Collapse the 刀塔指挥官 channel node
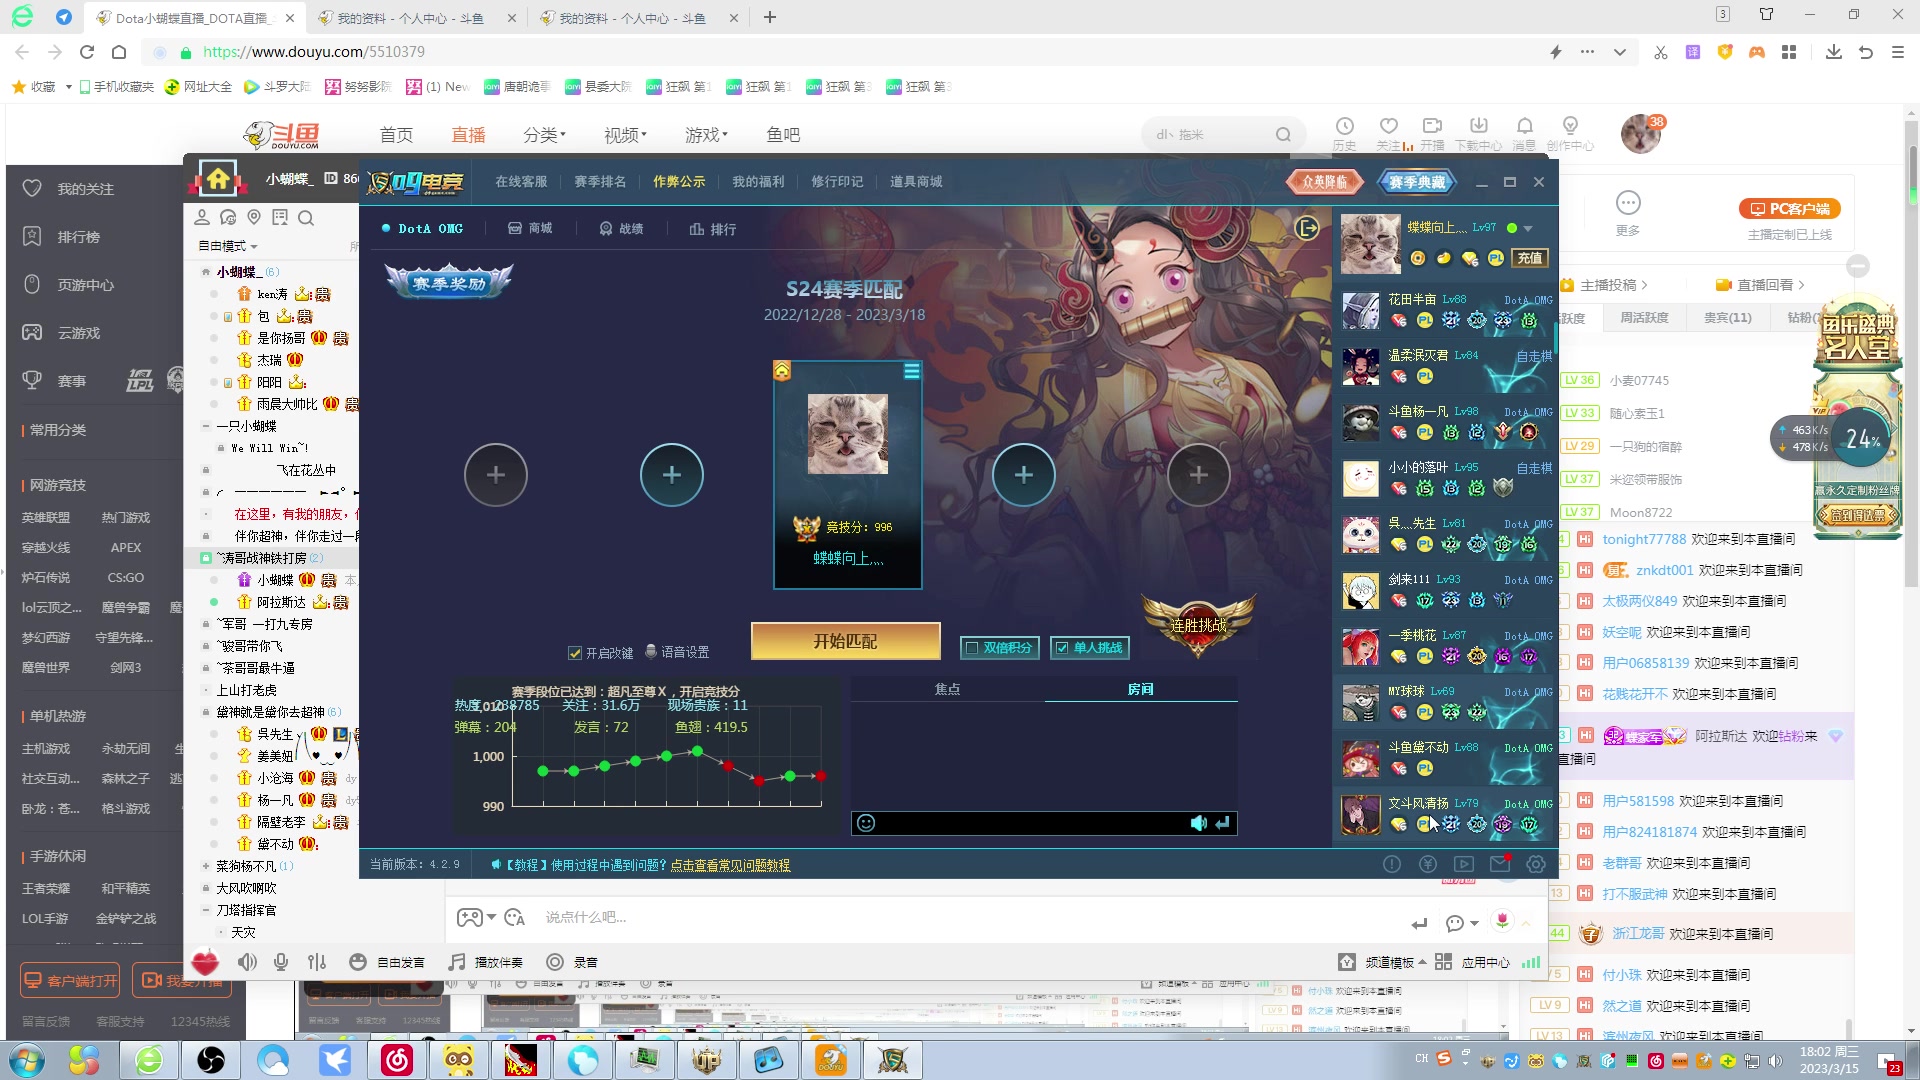 (x=206, y=910)
